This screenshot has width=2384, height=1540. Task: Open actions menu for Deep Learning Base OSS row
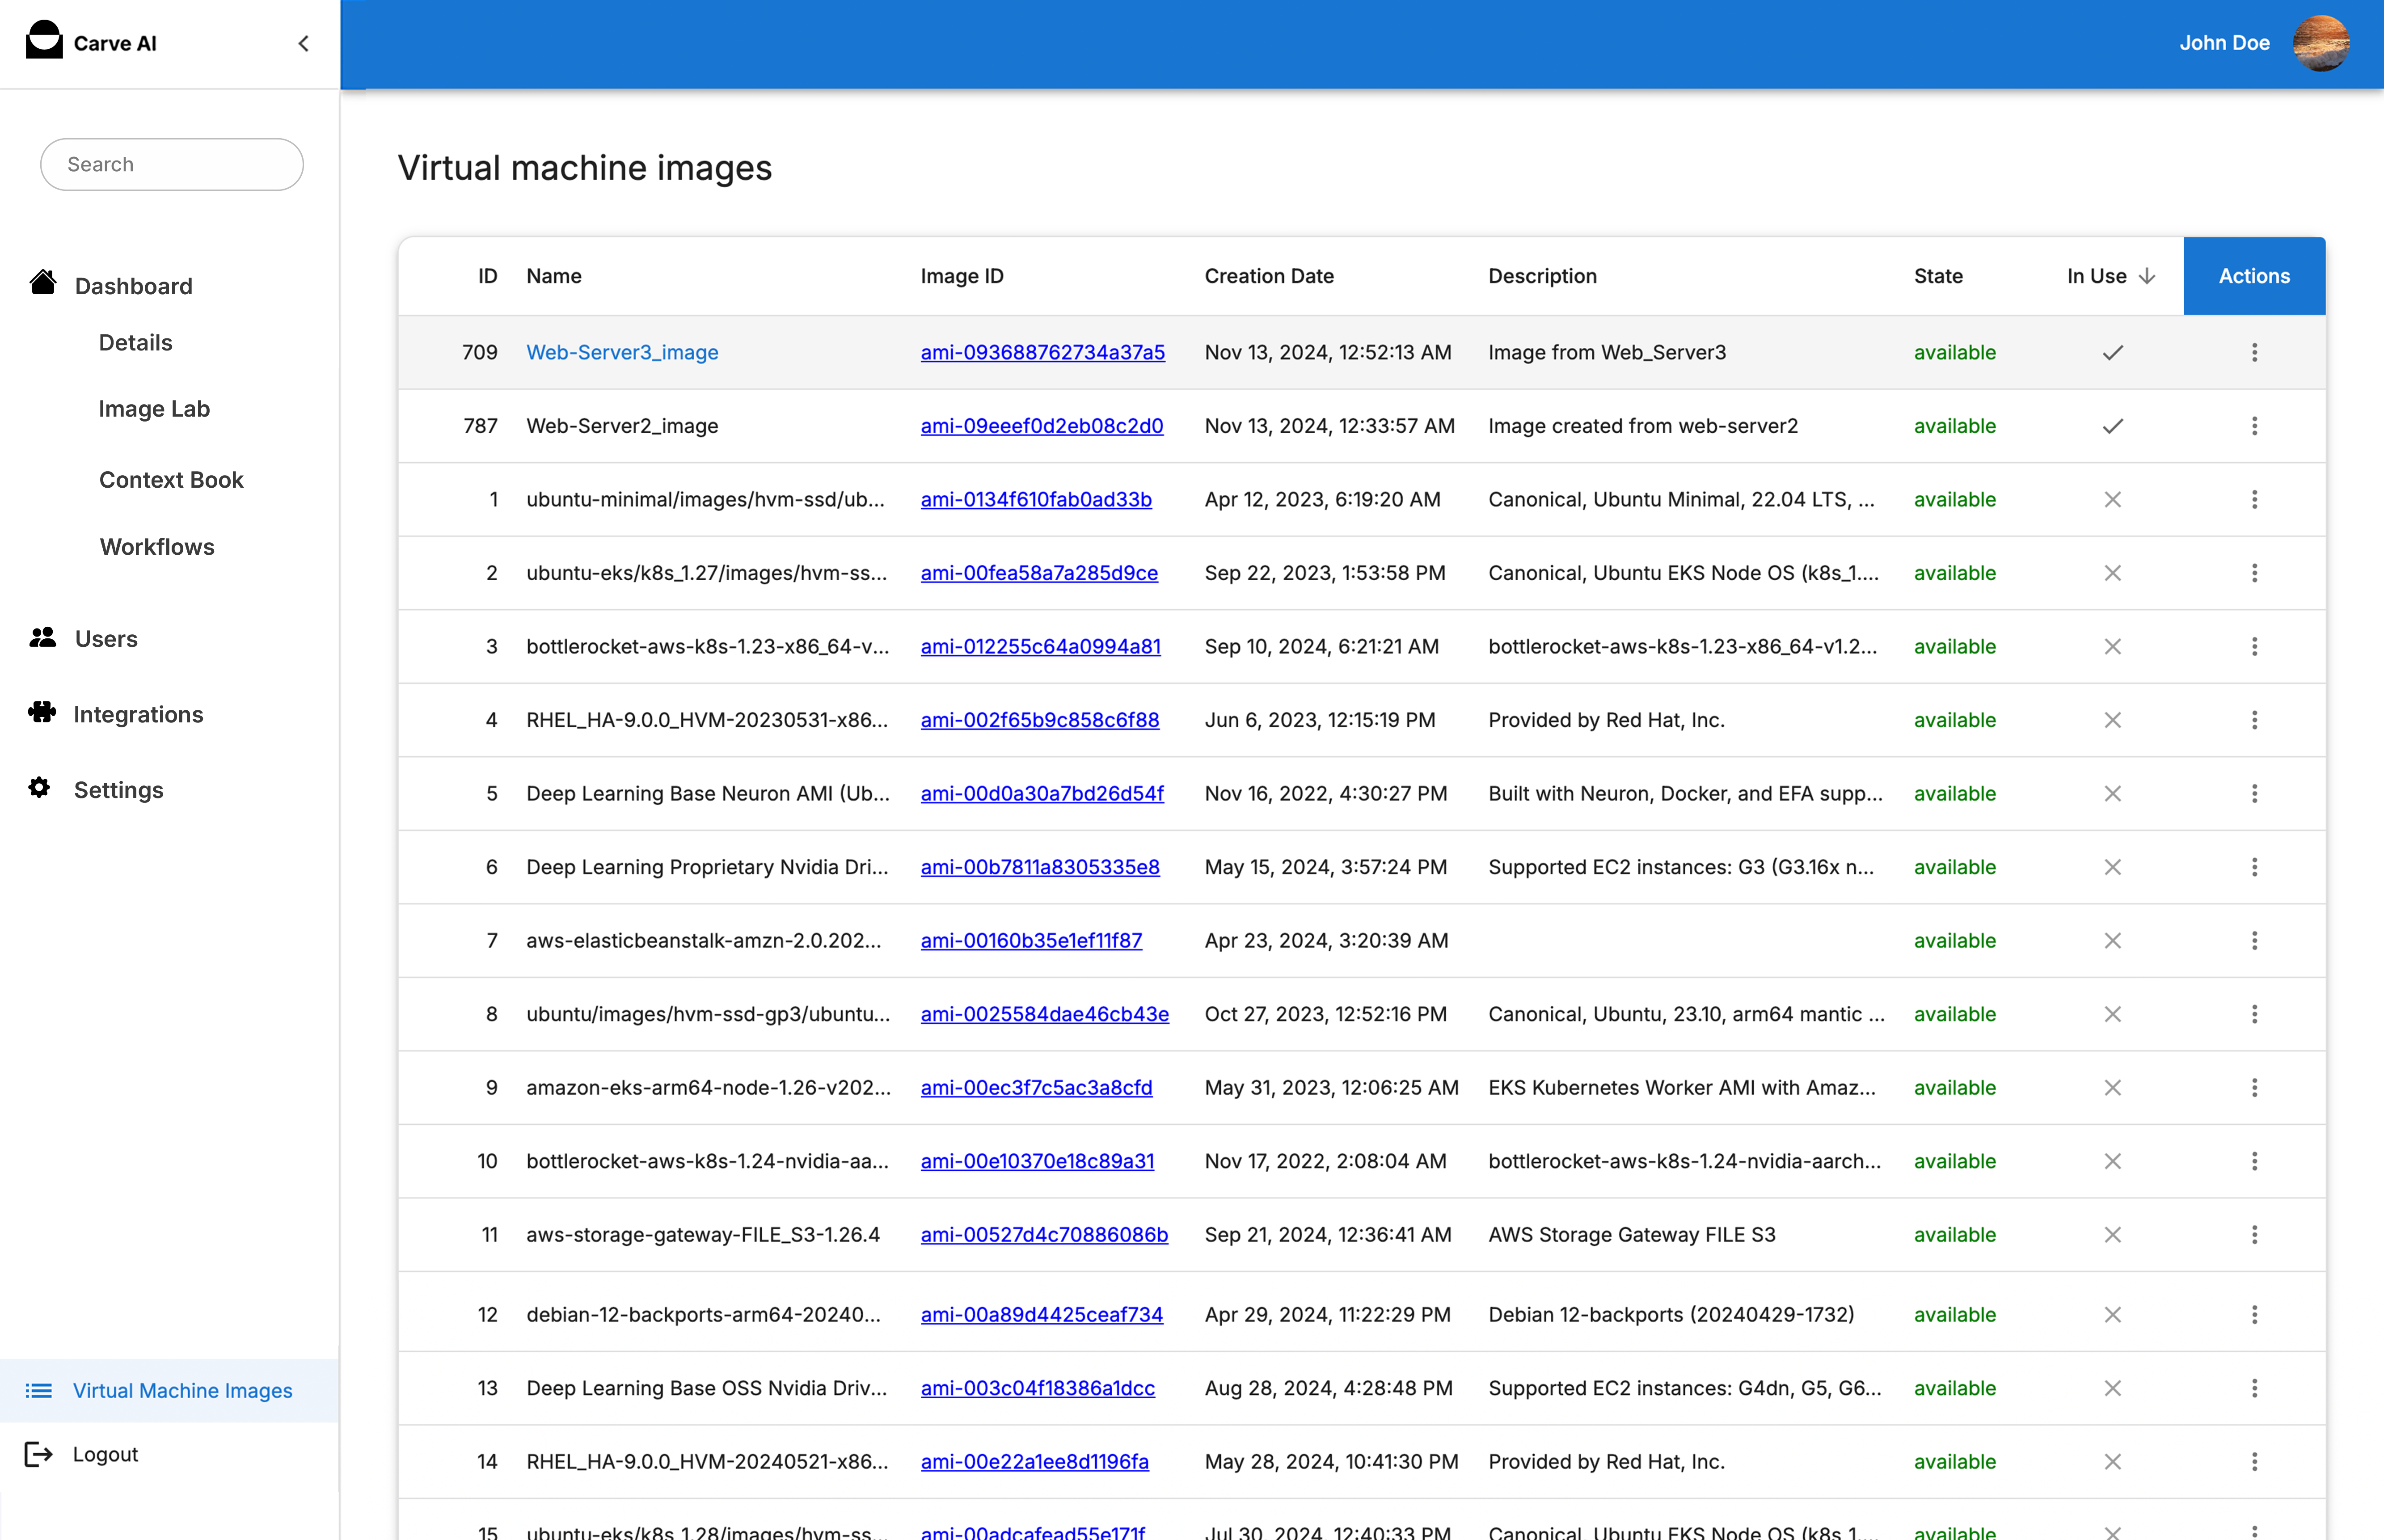[x=2254, y=1388]
